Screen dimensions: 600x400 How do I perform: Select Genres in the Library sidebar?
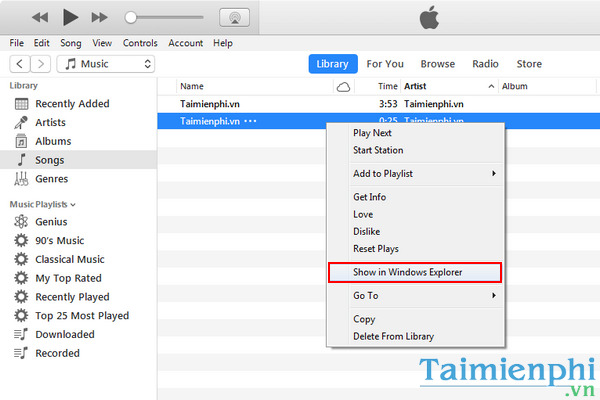(x=78, y=179)
